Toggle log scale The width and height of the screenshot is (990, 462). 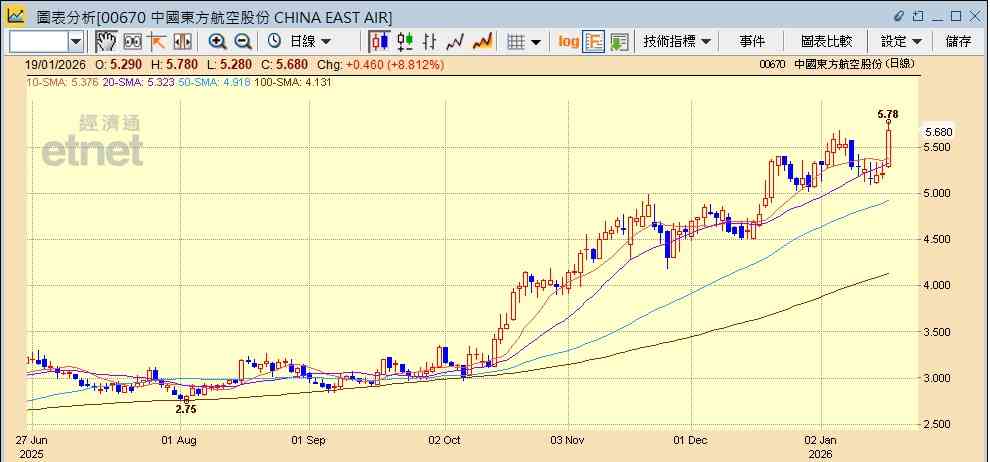568,42
